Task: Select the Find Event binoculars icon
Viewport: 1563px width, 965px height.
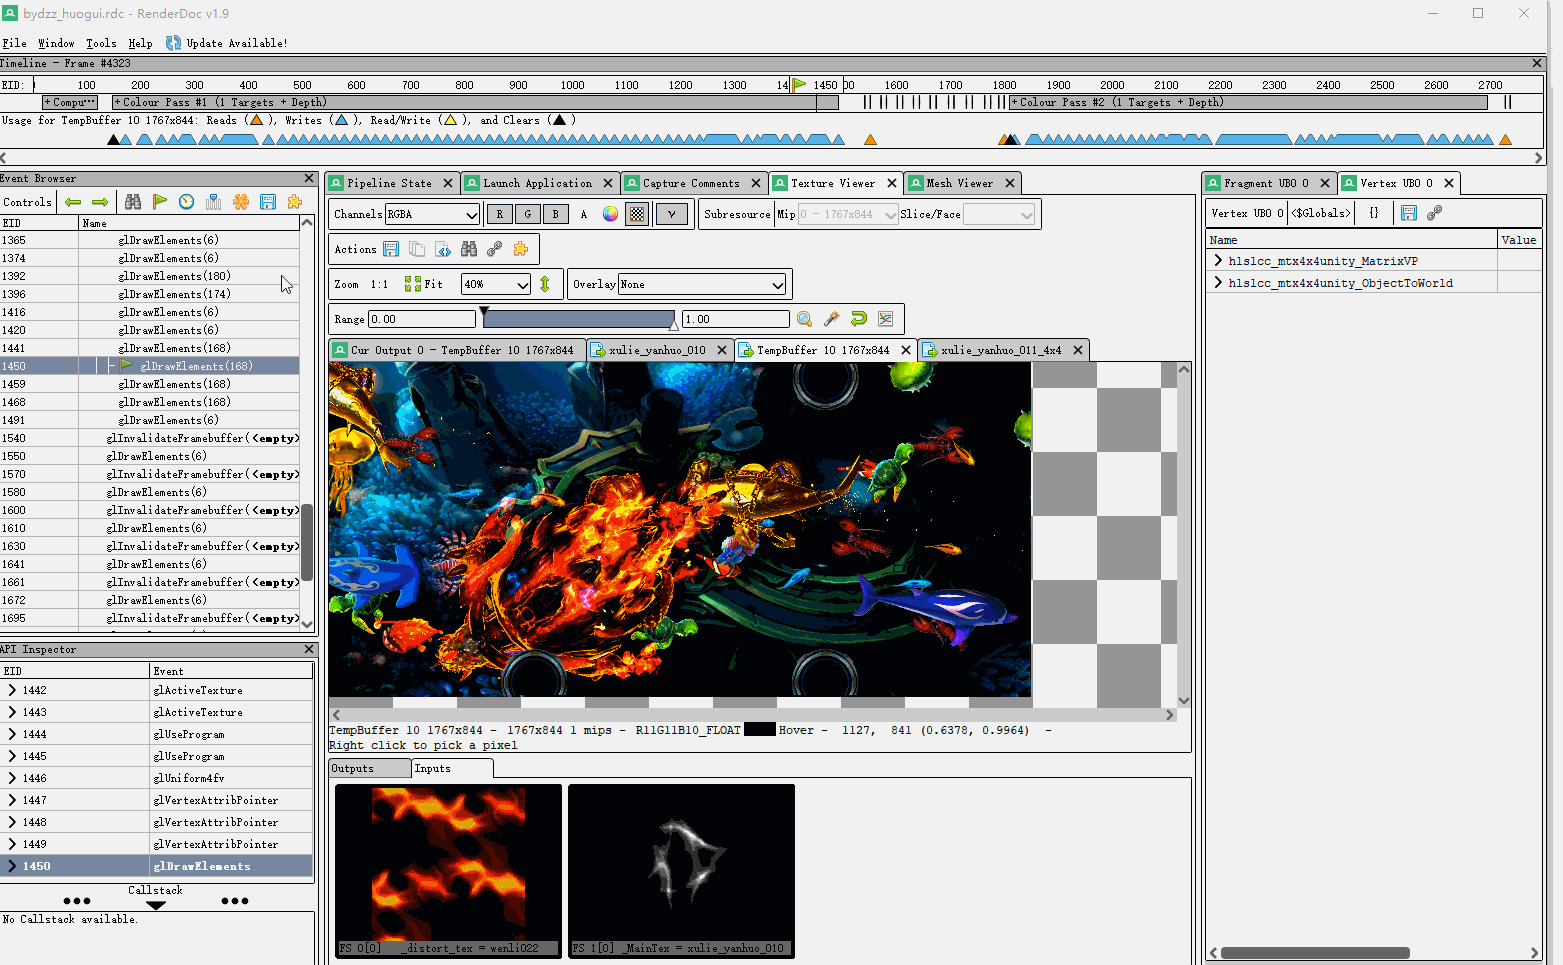Action: [x=132, y=202]
